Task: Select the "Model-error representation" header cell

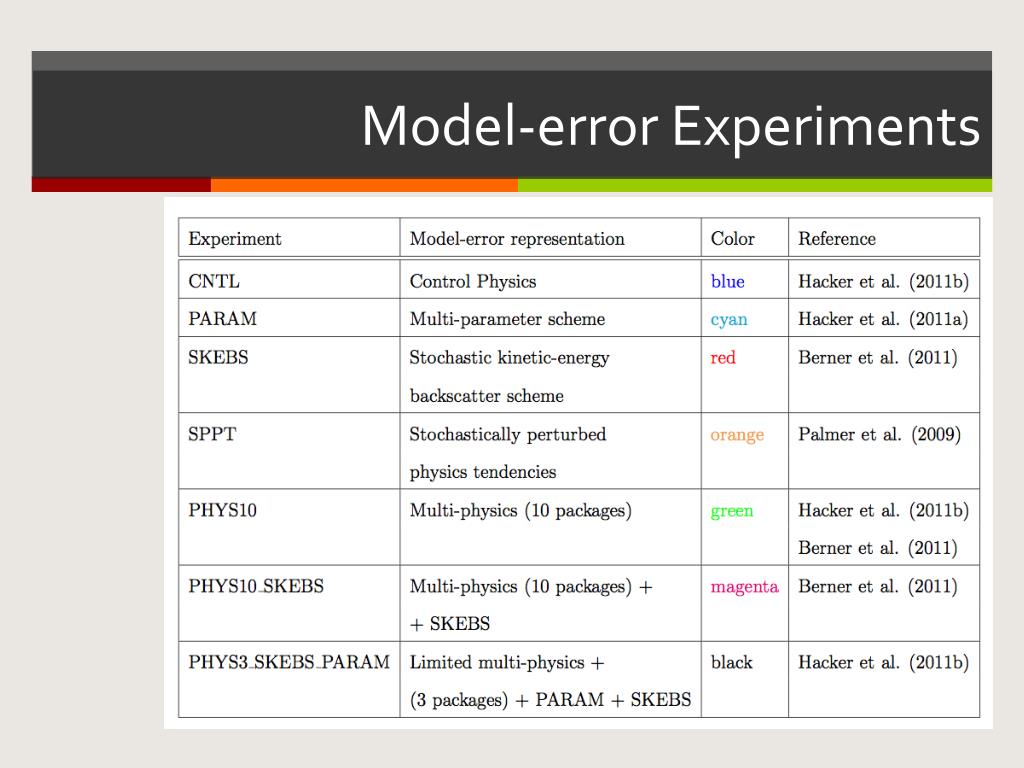Action: click(x=517, y=239)
